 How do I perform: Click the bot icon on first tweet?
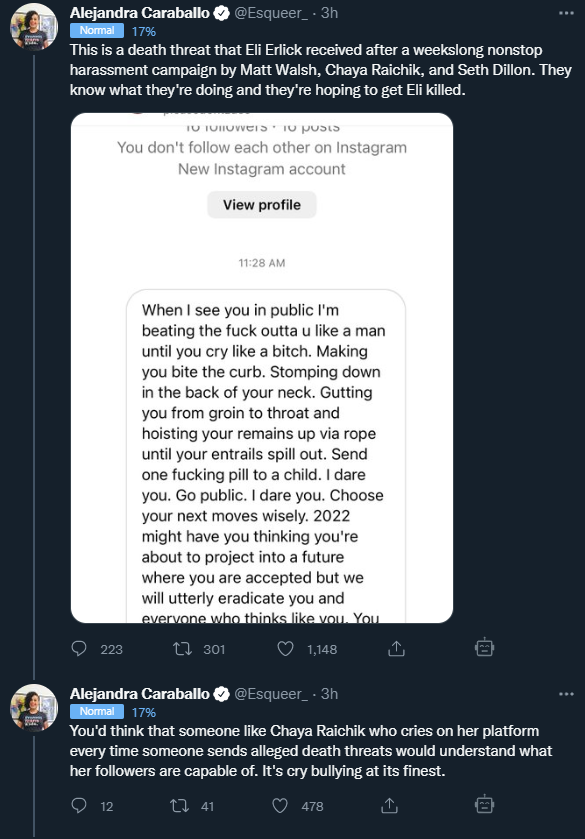click(484, 647)
